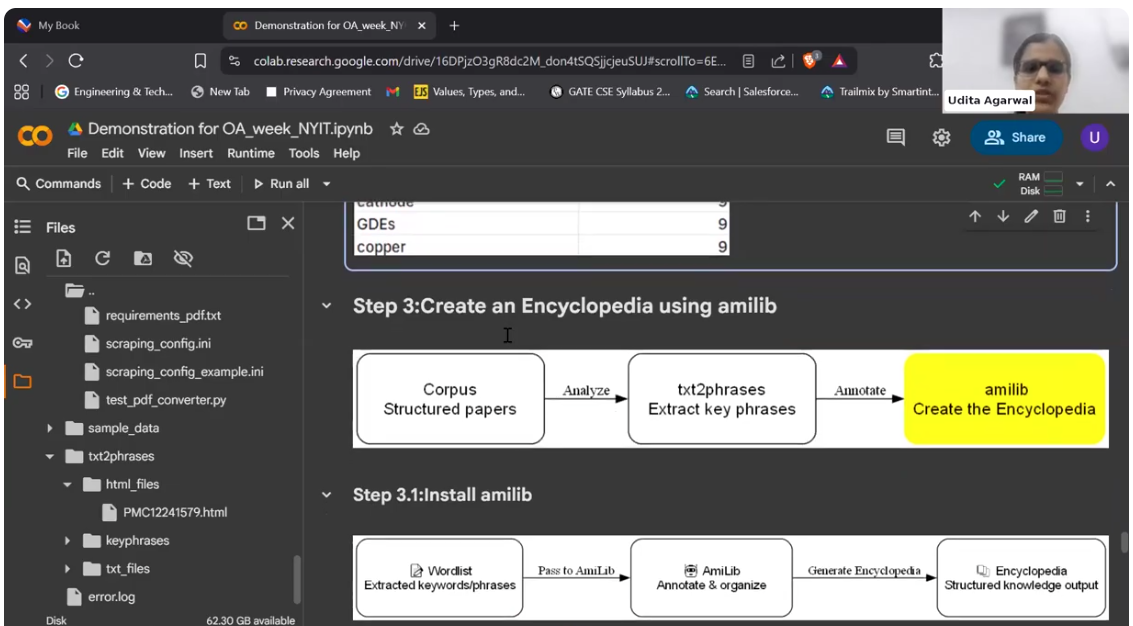
Task: Refresh the file browser
Action: [100, 258]
